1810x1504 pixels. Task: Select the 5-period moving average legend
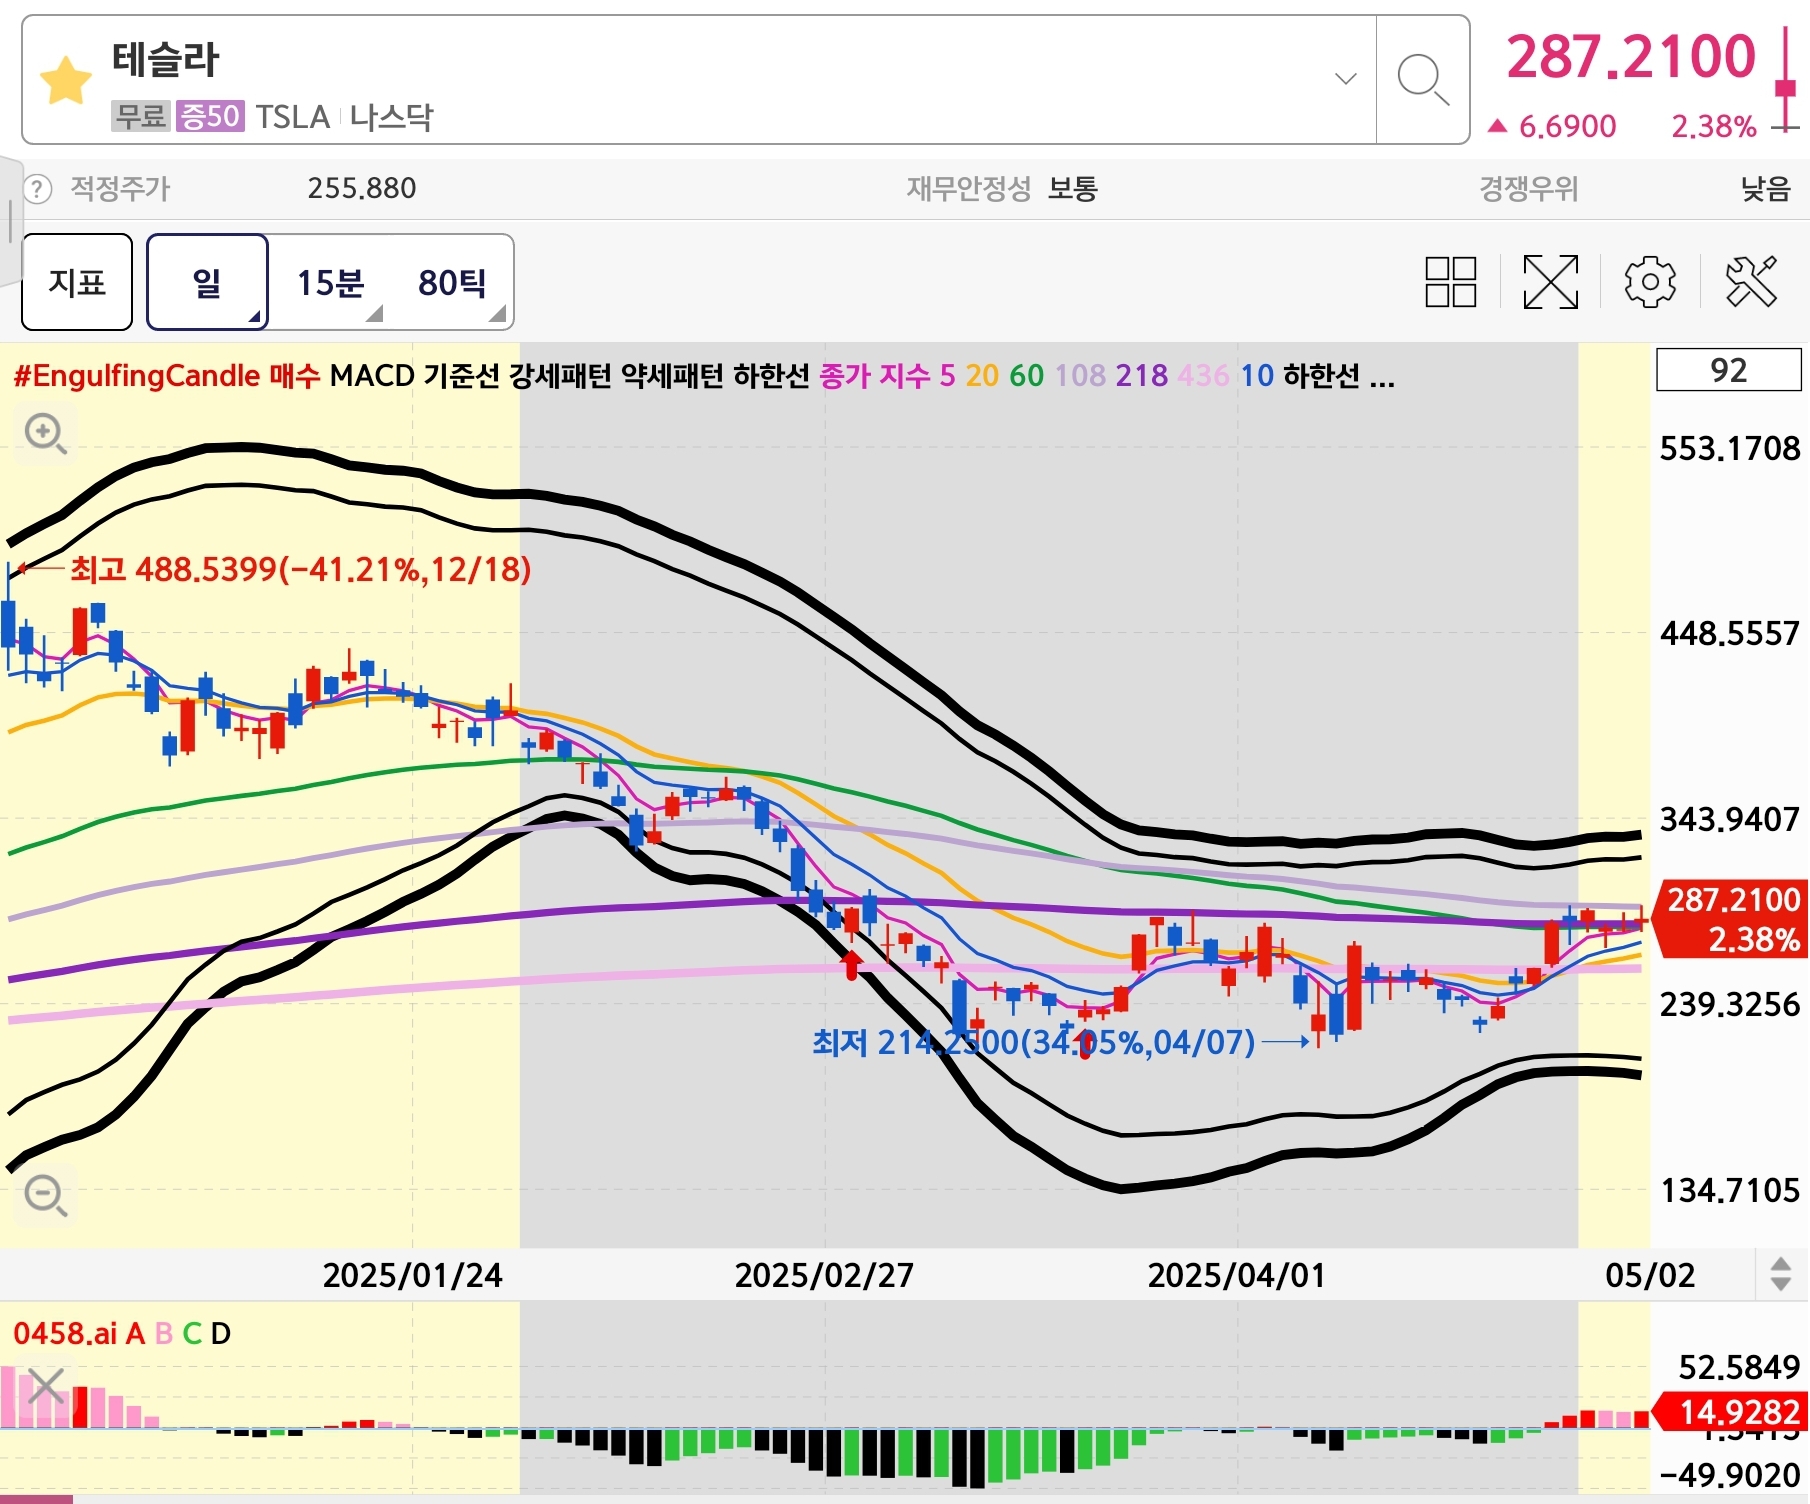pos(947,376)
